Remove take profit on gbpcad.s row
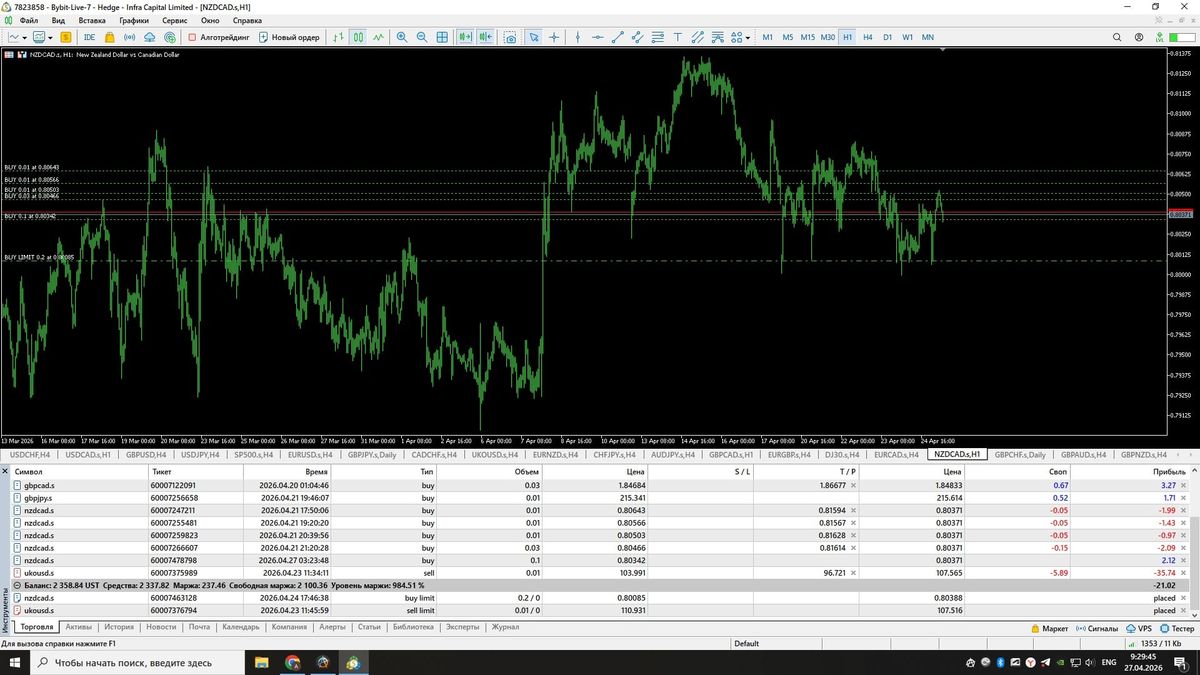The image size is (1200, 675). (x=853, y=484)
